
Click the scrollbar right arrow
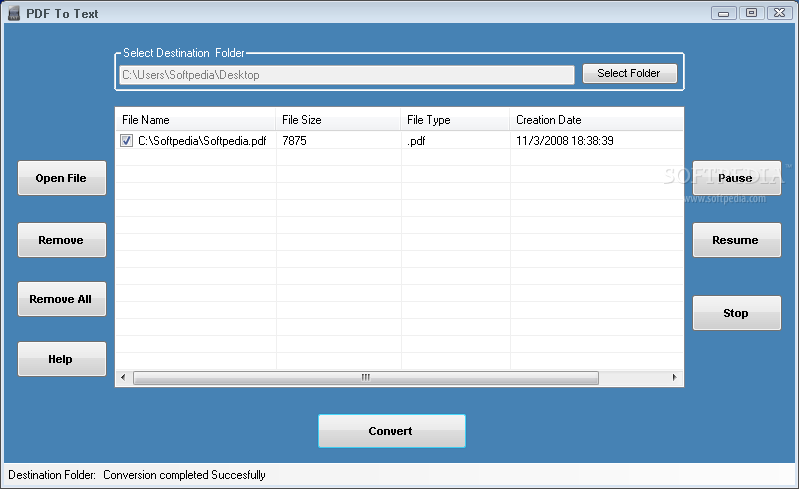pyautogui.click(x=674, y=377)
